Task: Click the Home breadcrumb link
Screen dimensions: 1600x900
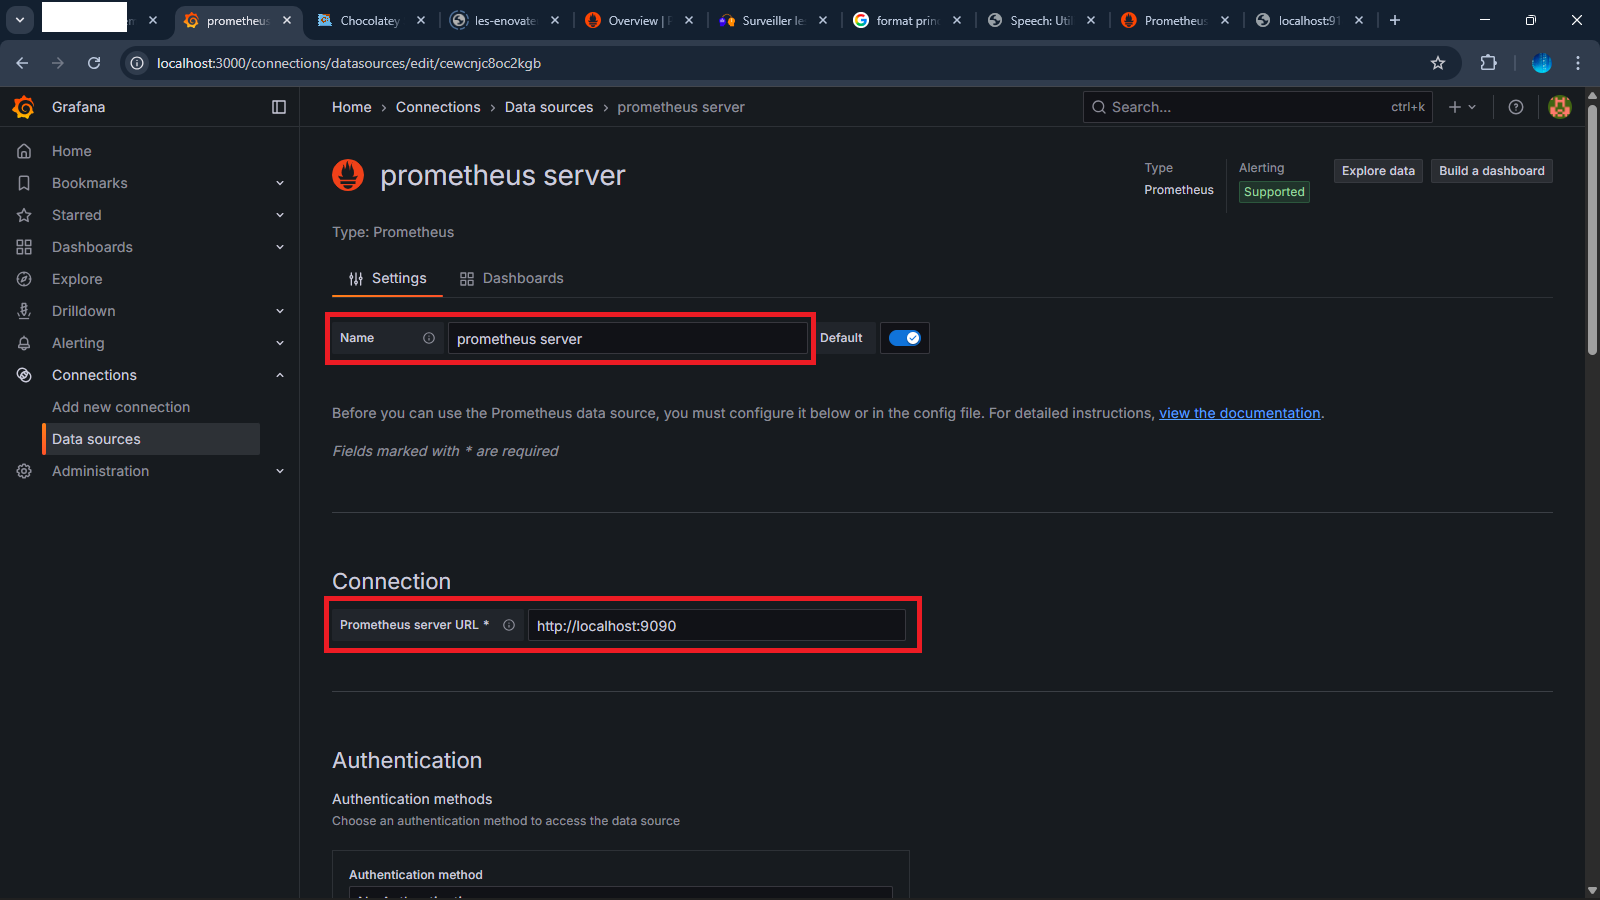Action: click(352, 107)
